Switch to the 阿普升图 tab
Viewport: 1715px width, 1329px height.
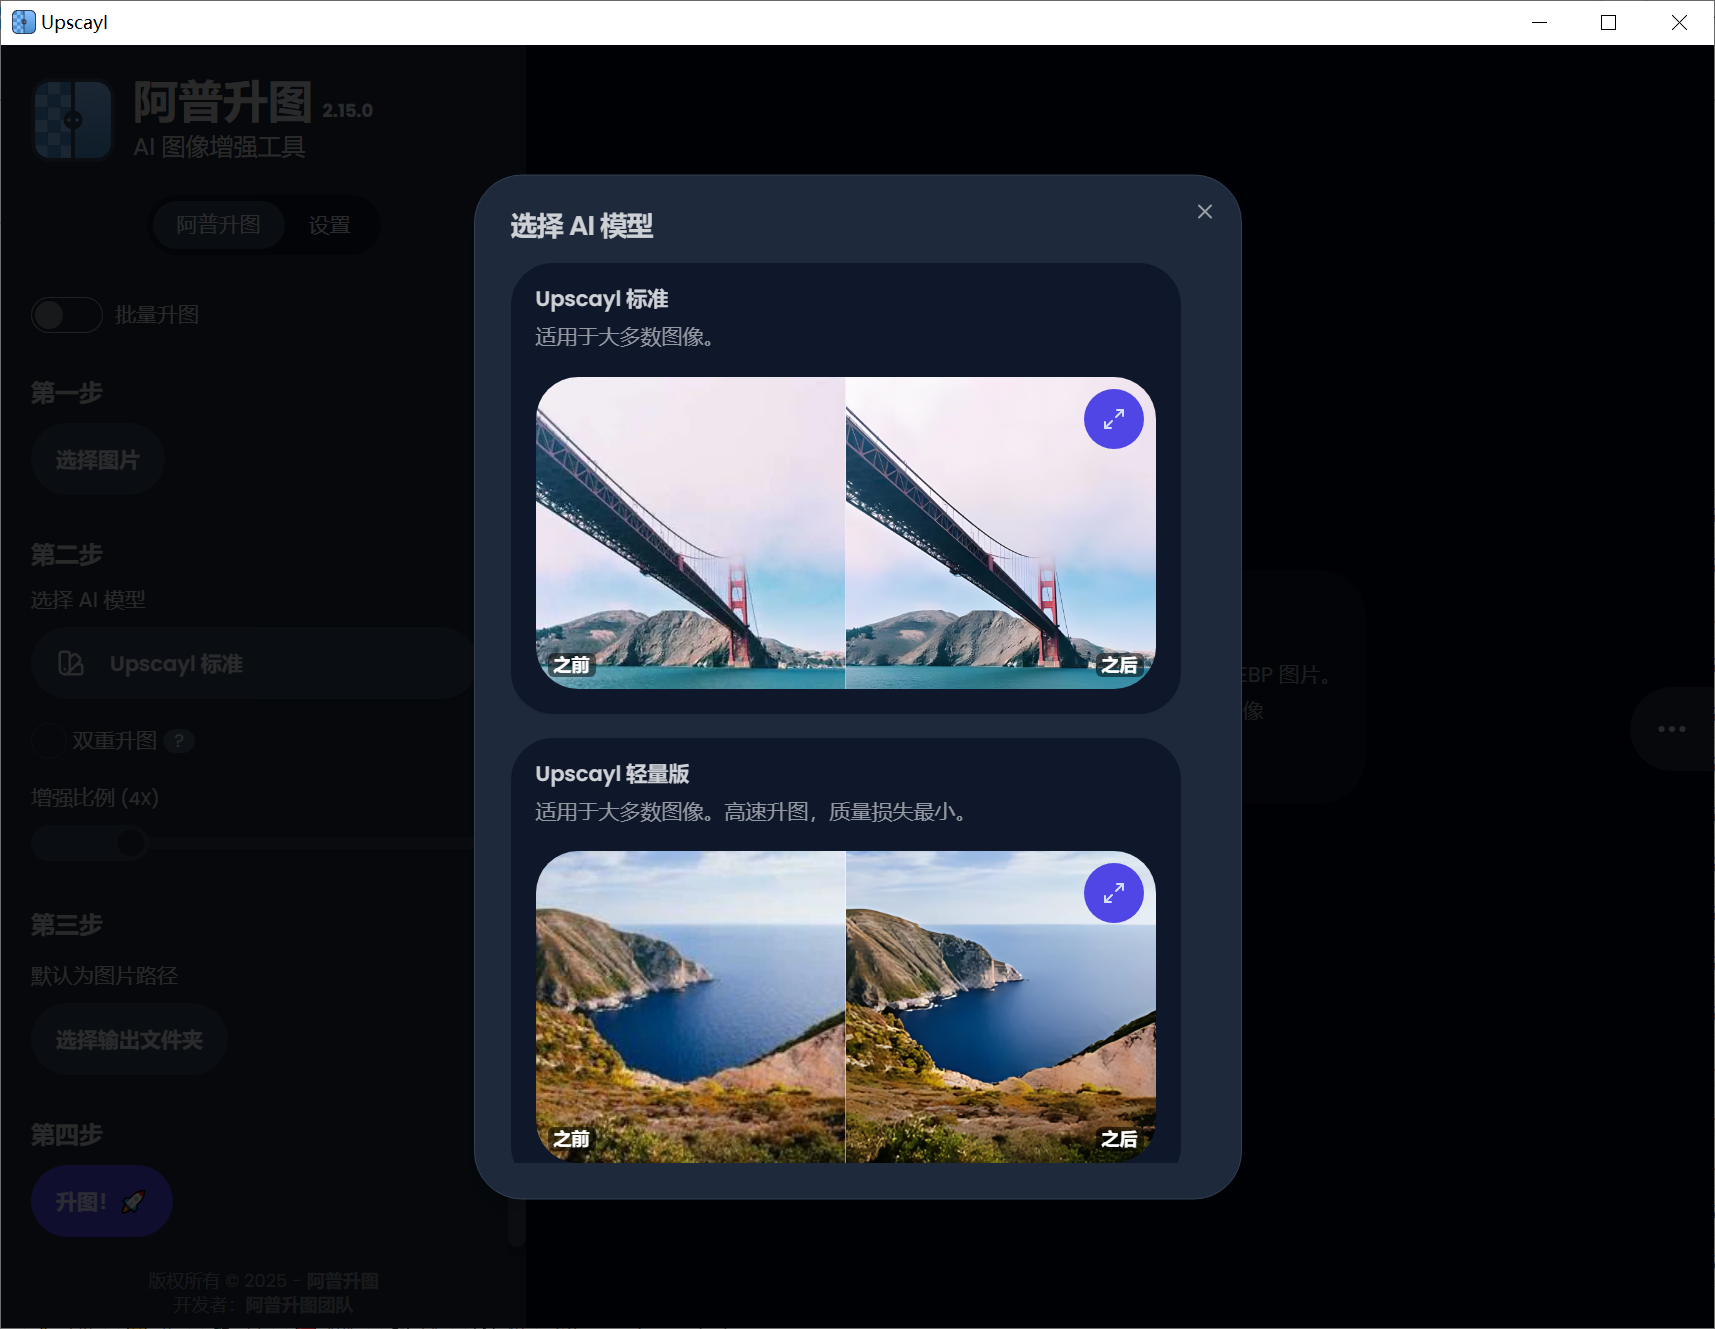tap(218, 225)
